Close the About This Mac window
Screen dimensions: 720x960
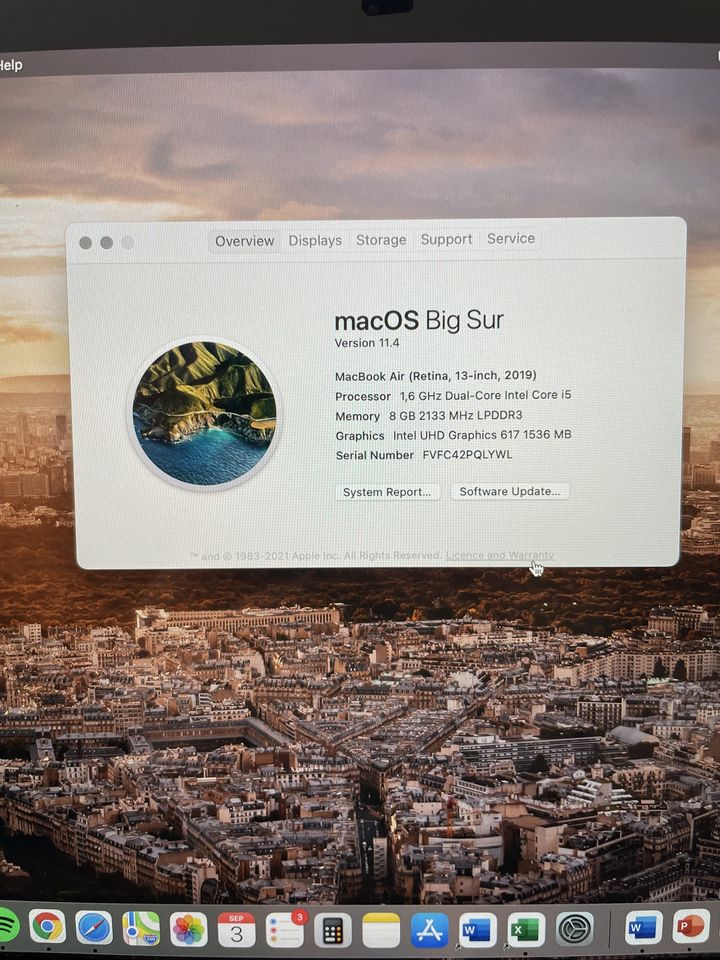coord(86,243)
